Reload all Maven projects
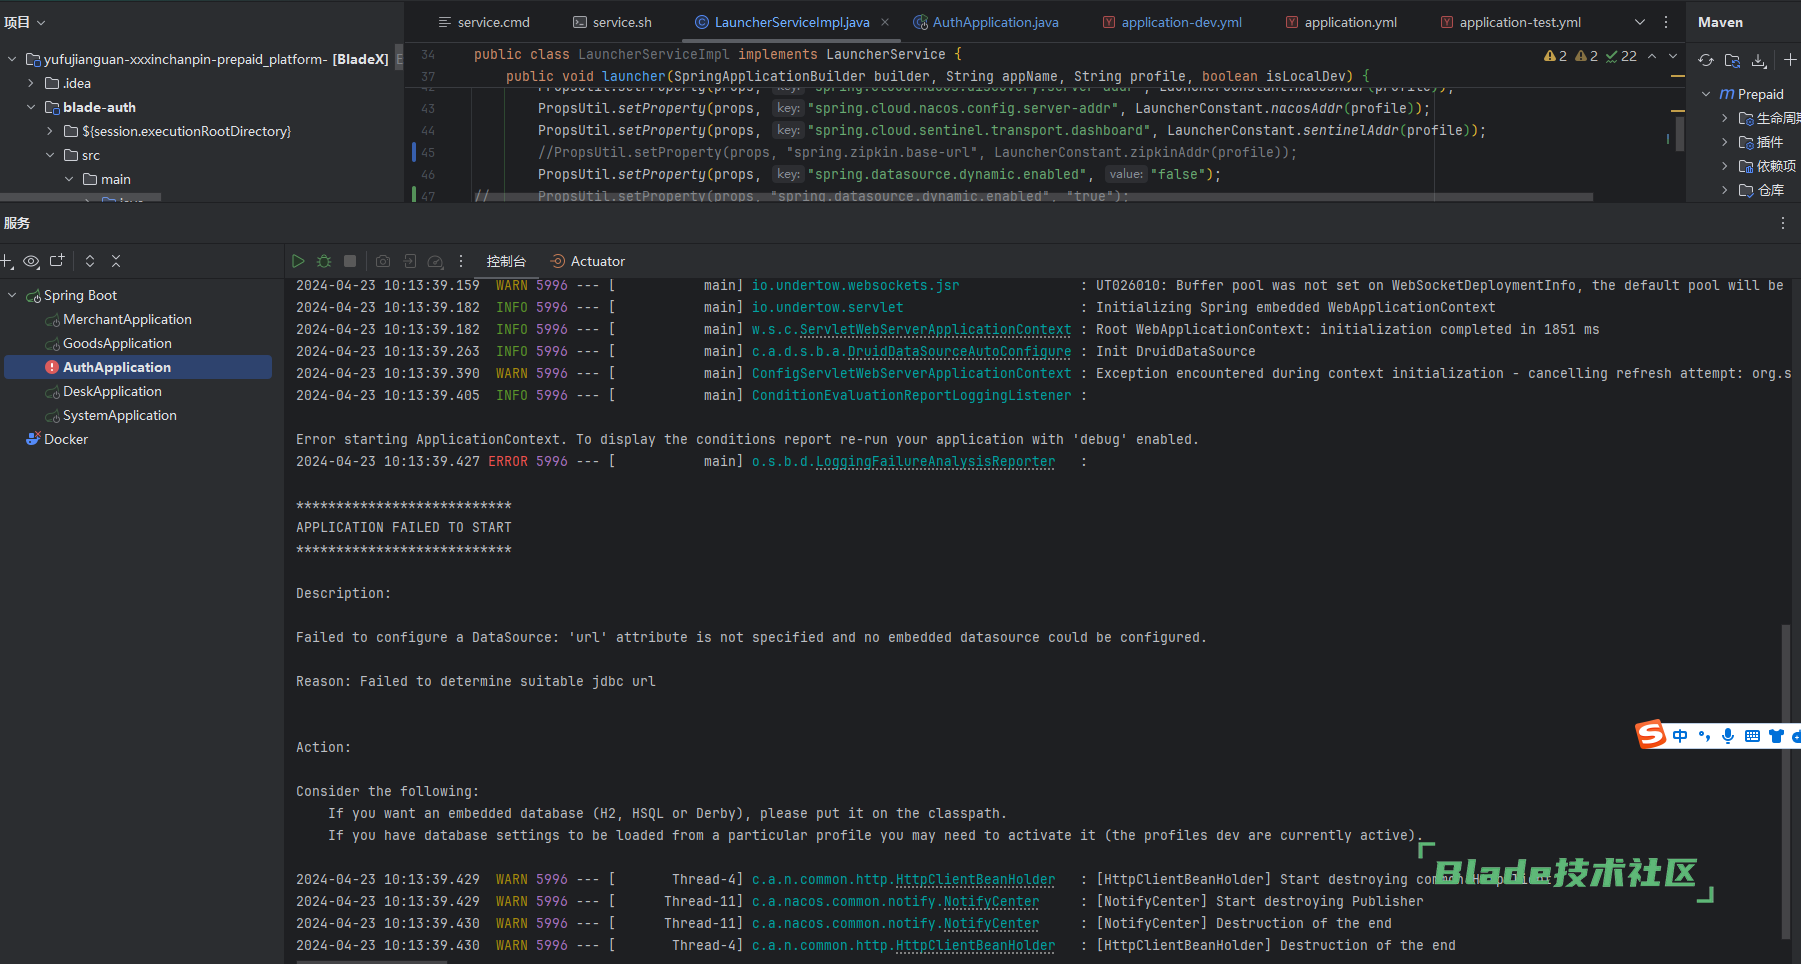 (1706, 61)
